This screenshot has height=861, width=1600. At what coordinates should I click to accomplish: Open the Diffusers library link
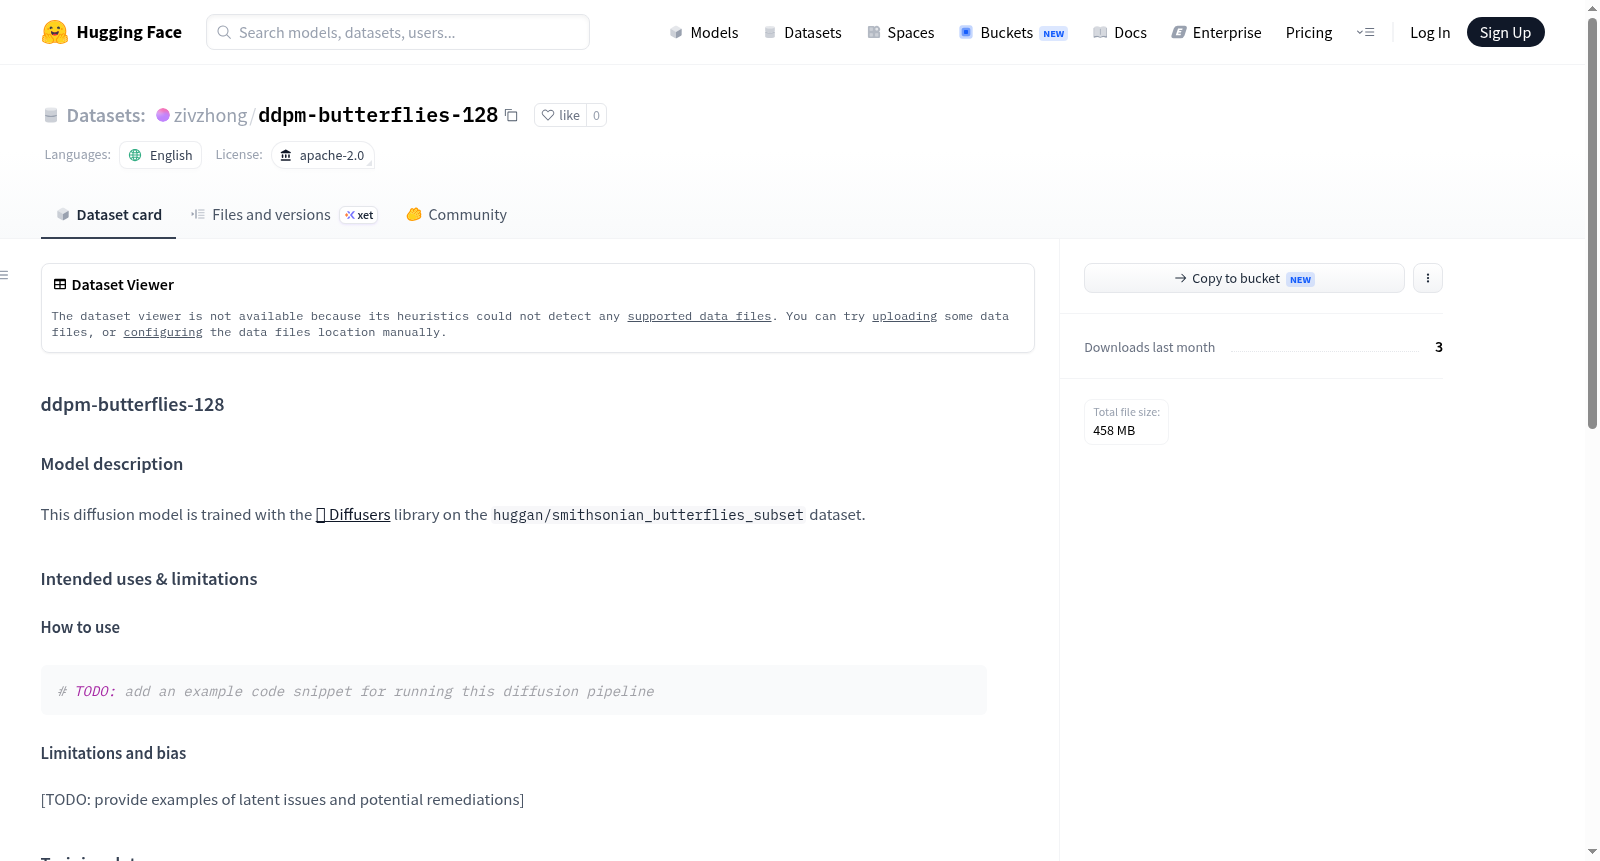pyautogui.click(x=353, y=515)
